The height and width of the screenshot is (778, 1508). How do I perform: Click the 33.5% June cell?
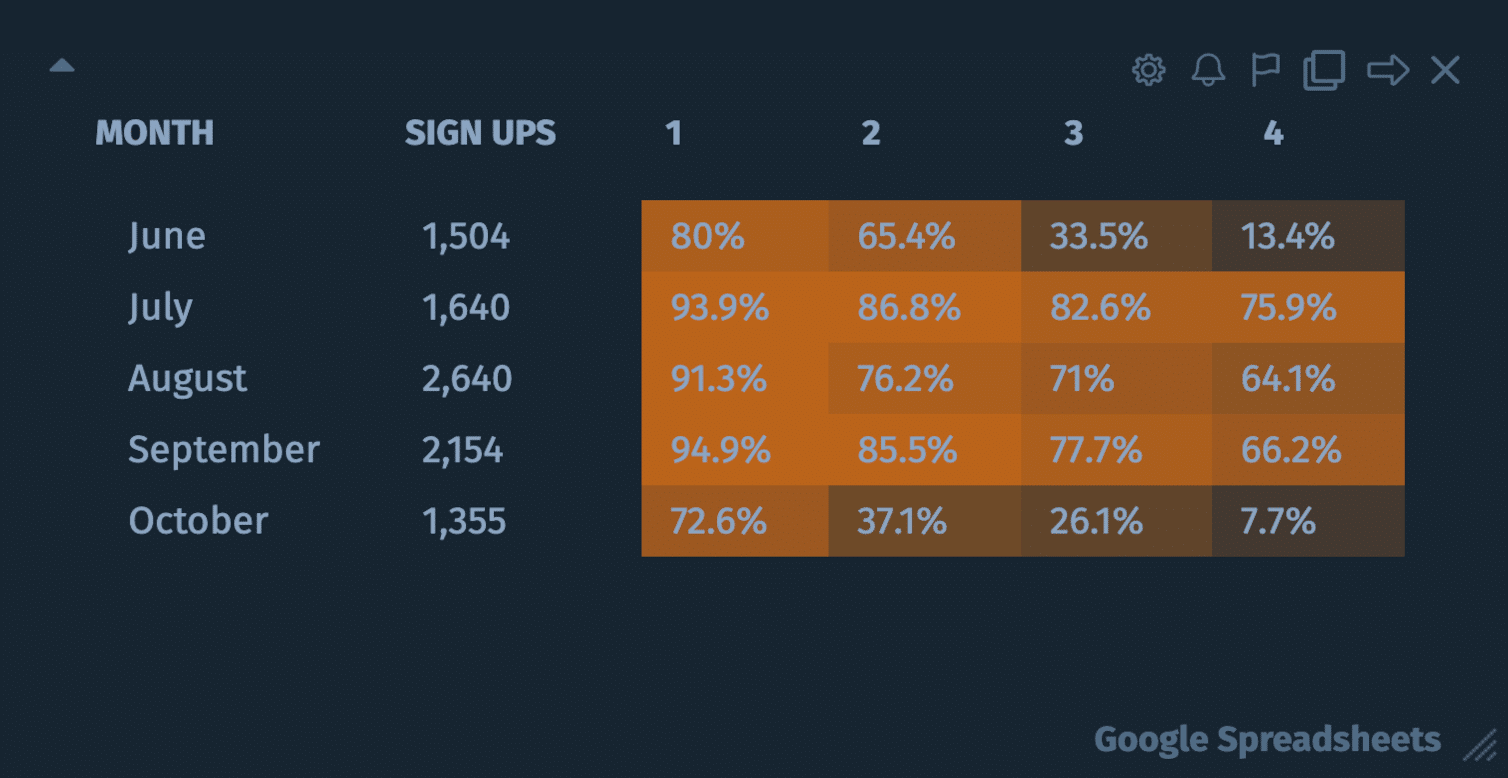coord(1116,236)
